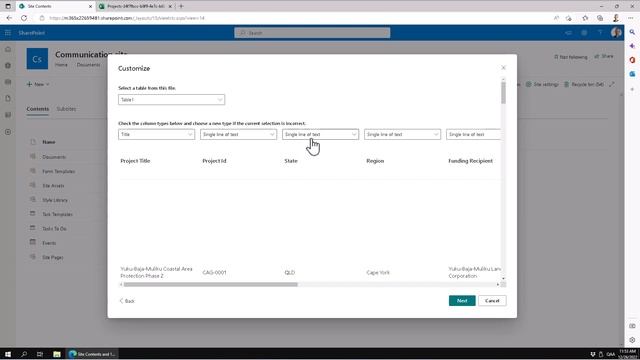Change Funding Recipient column type dropdown
The width and height of the screenshot is (640, 360).
click(473, 134)
